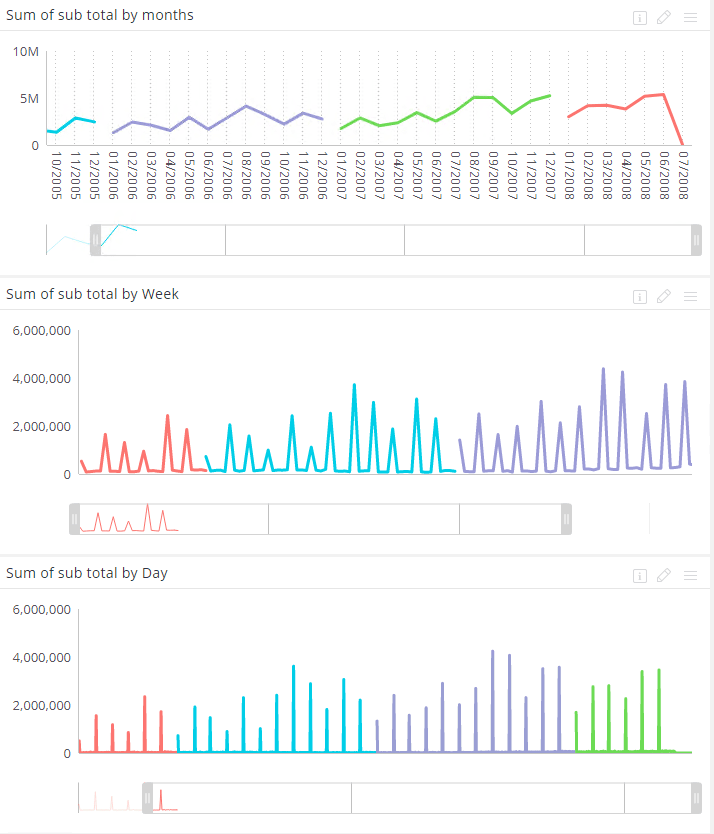
Task: Click the red 2008 line in months chart
Action: [644, 96]
